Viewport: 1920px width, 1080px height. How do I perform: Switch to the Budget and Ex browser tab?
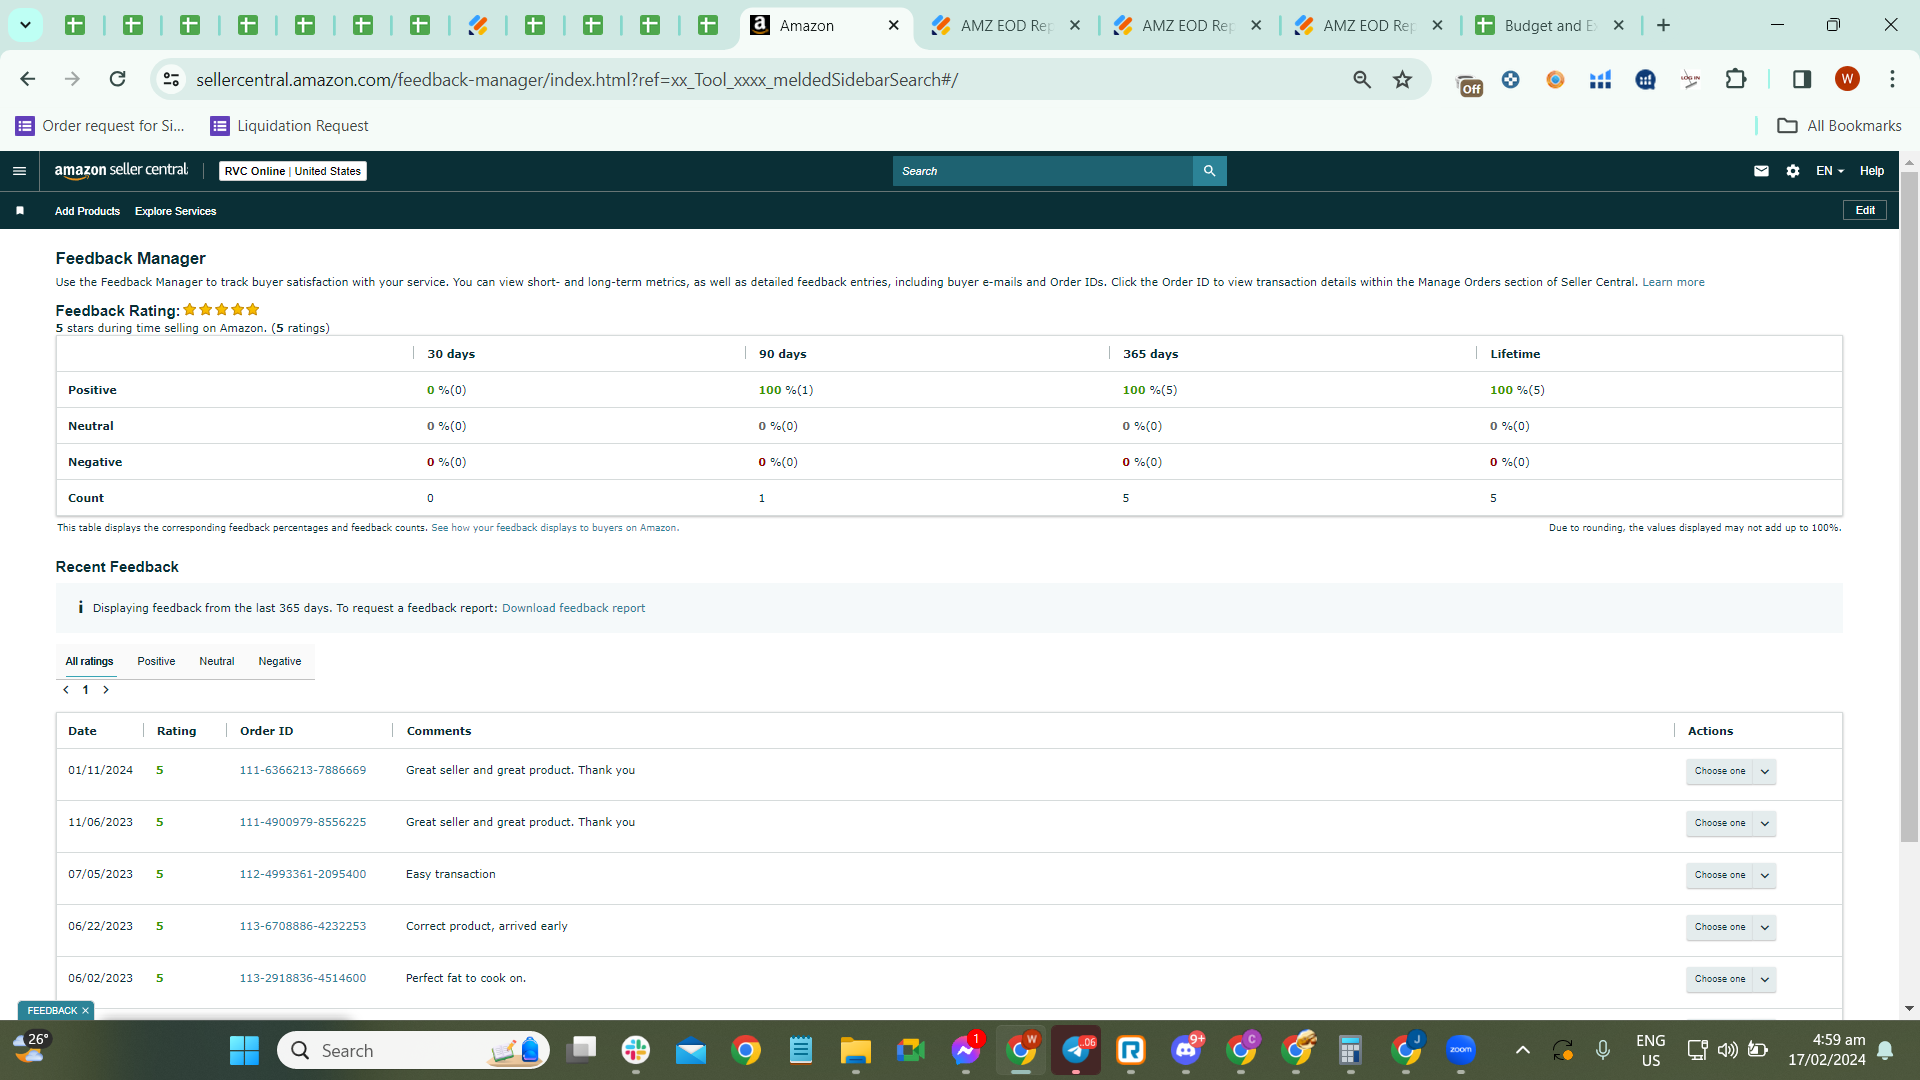coord(1549,25)
